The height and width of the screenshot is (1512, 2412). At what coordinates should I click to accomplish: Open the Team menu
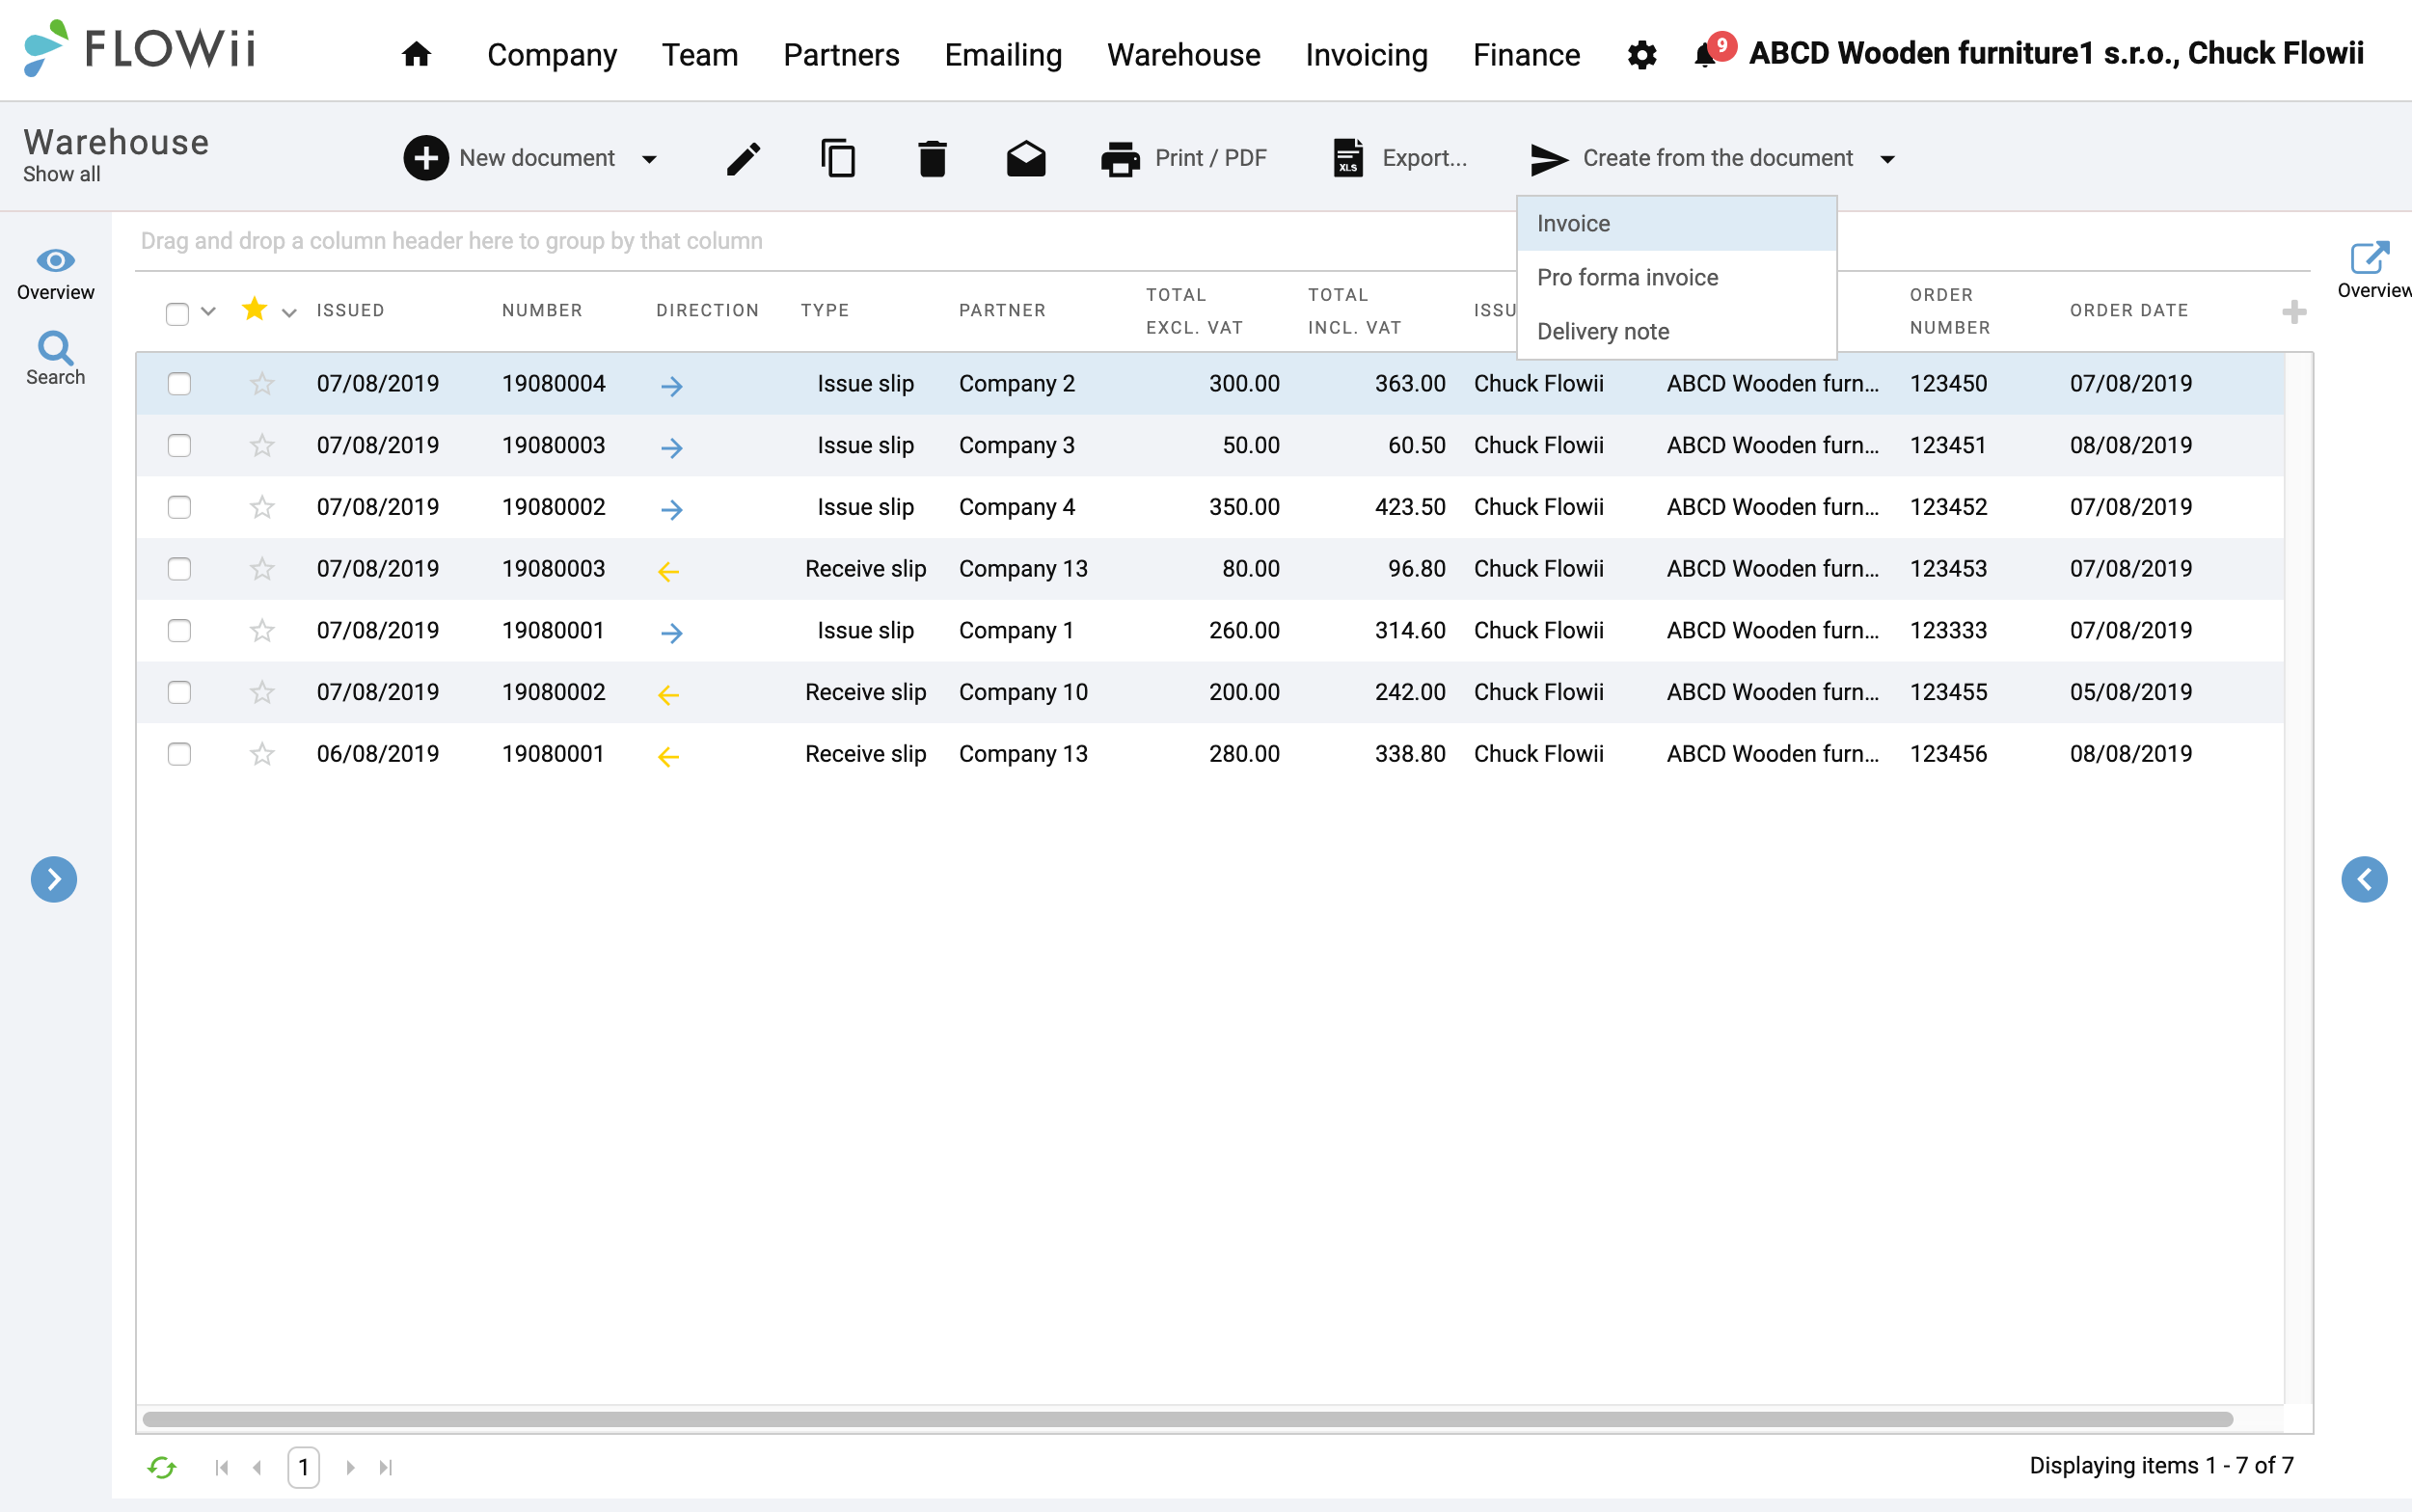pyautogui.click(x=700, y=54)
